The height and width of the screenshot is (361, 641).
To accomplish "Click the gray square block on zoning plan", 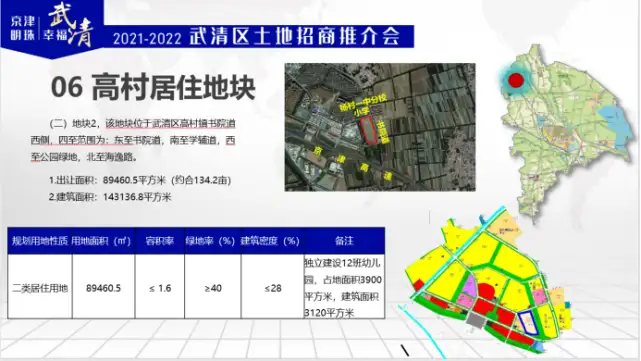I will [476, 320].
